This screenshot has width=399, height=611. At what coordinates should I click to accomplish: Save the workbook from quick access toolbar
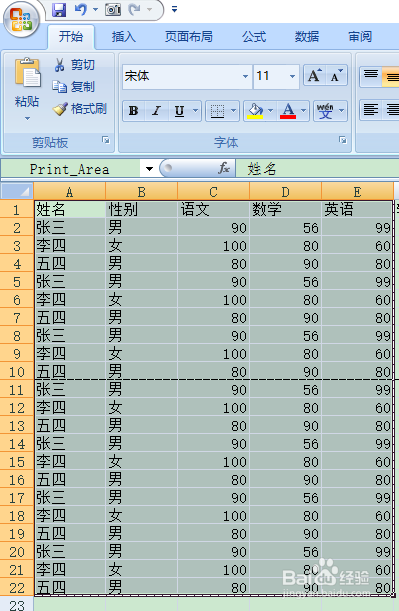point(59,9)
